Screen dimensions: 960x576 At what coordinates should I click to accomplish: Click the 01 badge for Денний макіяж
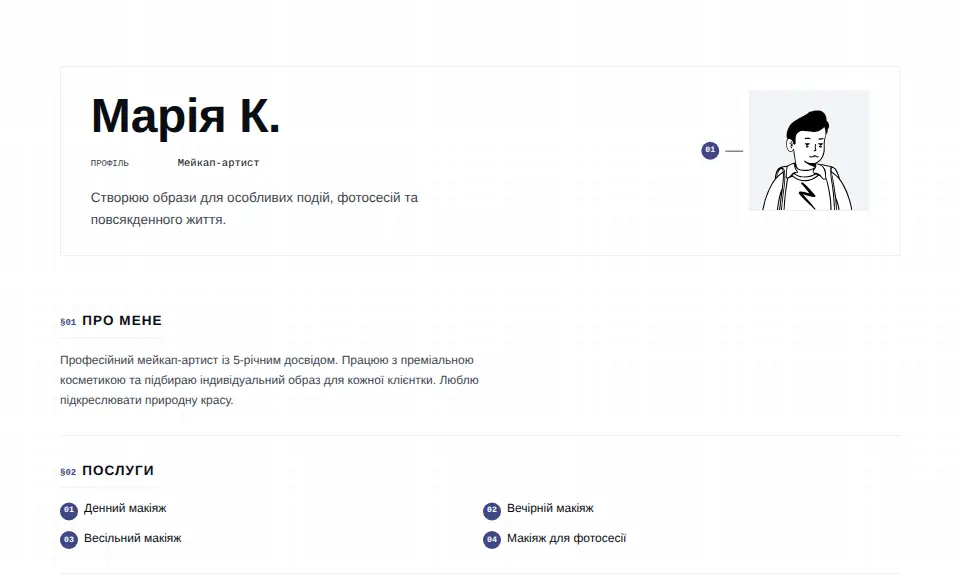click(x=69, y=510)
